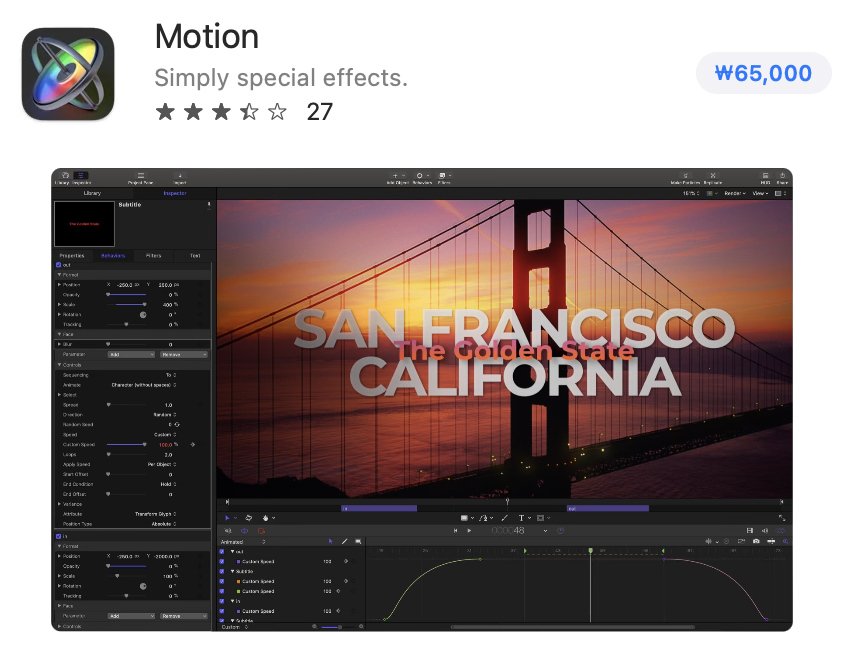842x646 pixels.
Task: Expand the Blur parameter row
Action: tap(60, 344)
